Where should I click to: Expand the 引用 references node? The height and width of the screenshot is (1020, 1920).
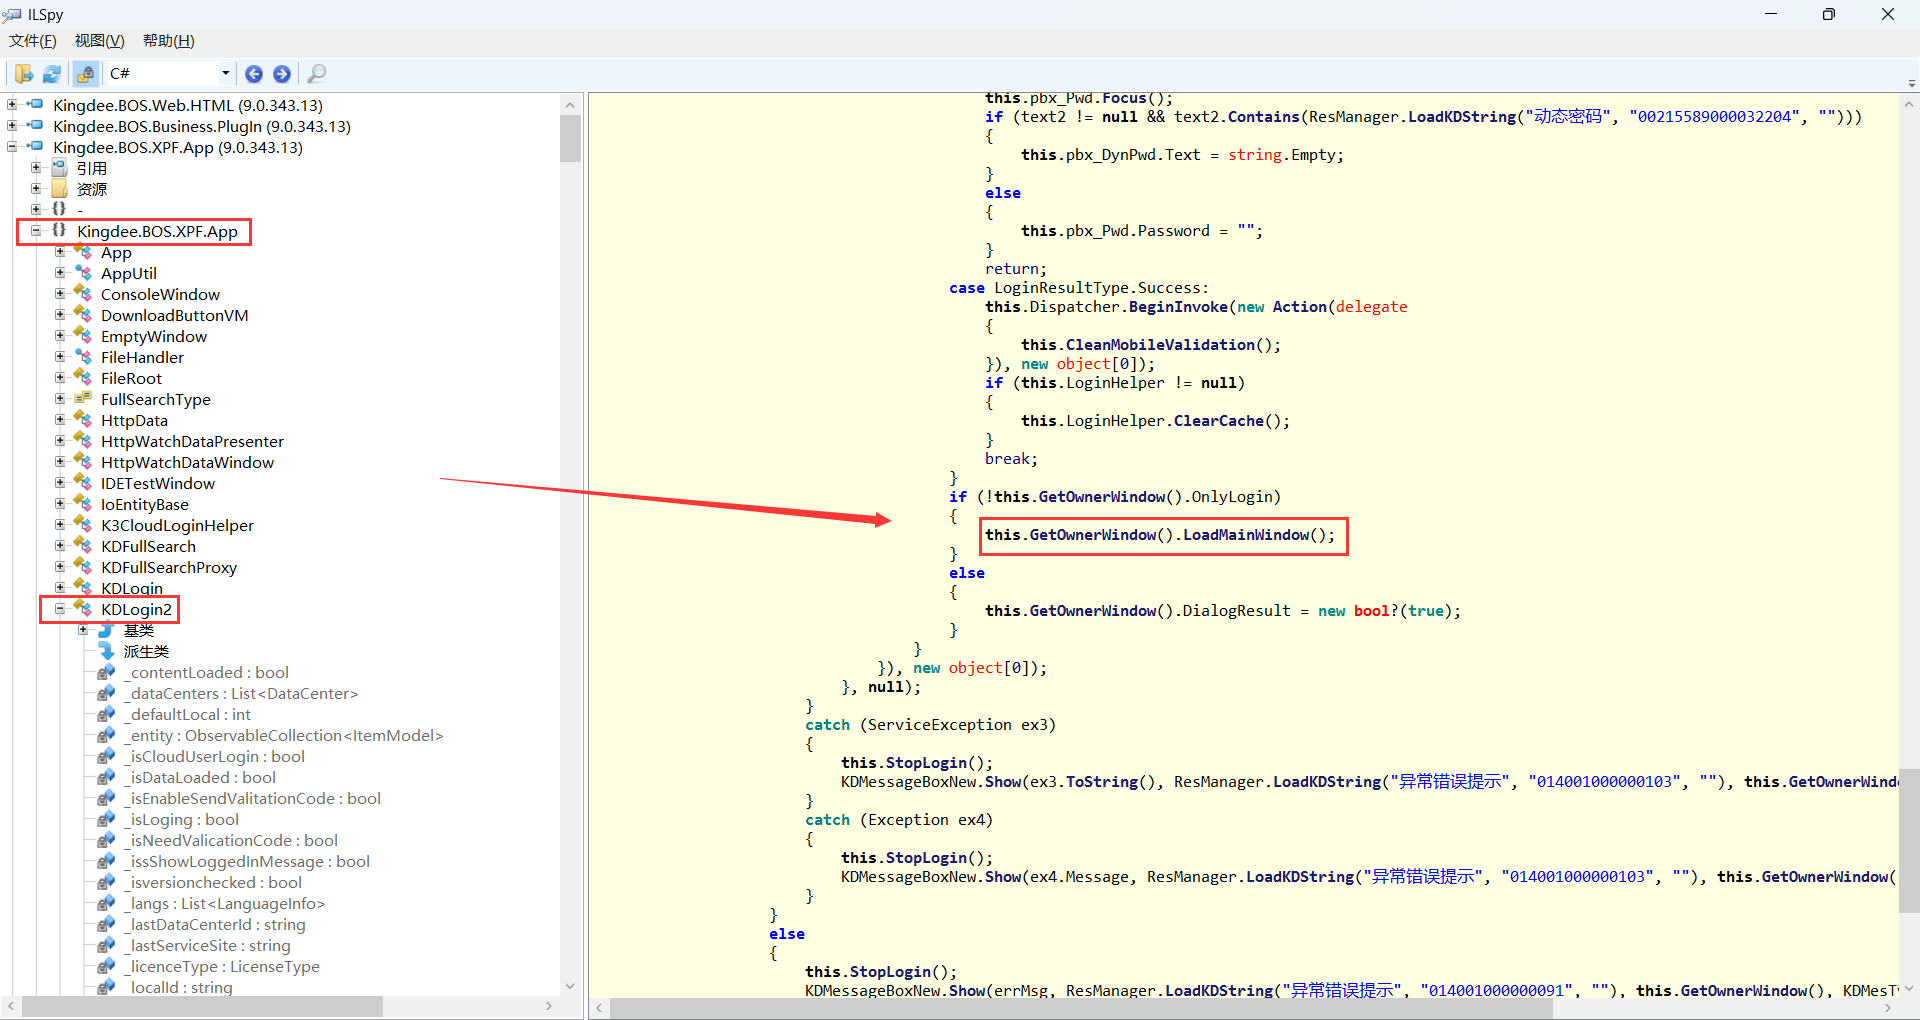click(36, 167)
